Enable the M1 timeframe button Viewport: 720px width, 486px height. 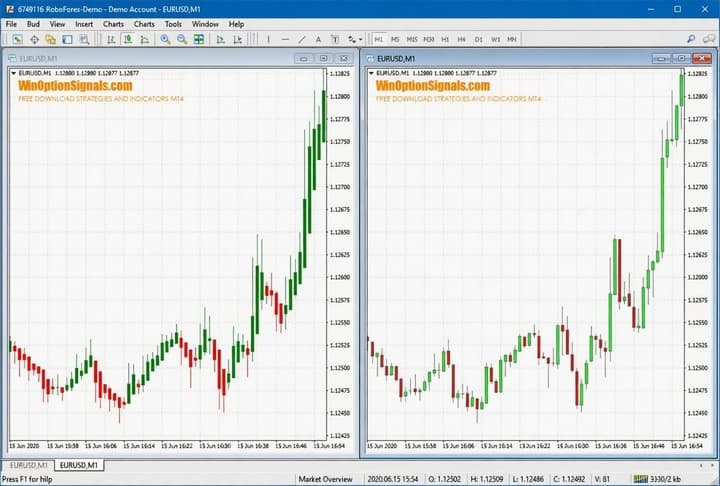pos(378,40)
